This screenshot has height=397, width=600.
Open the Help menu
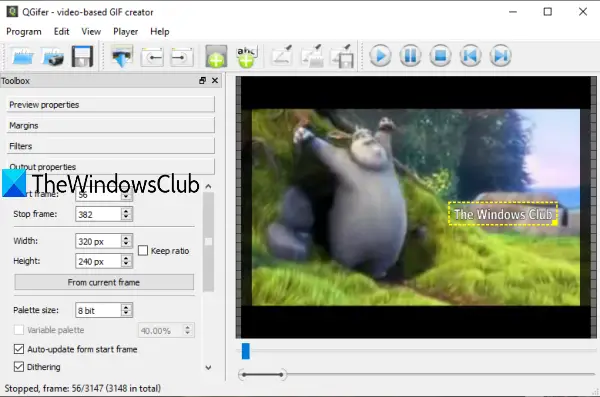tap(160, 31)
